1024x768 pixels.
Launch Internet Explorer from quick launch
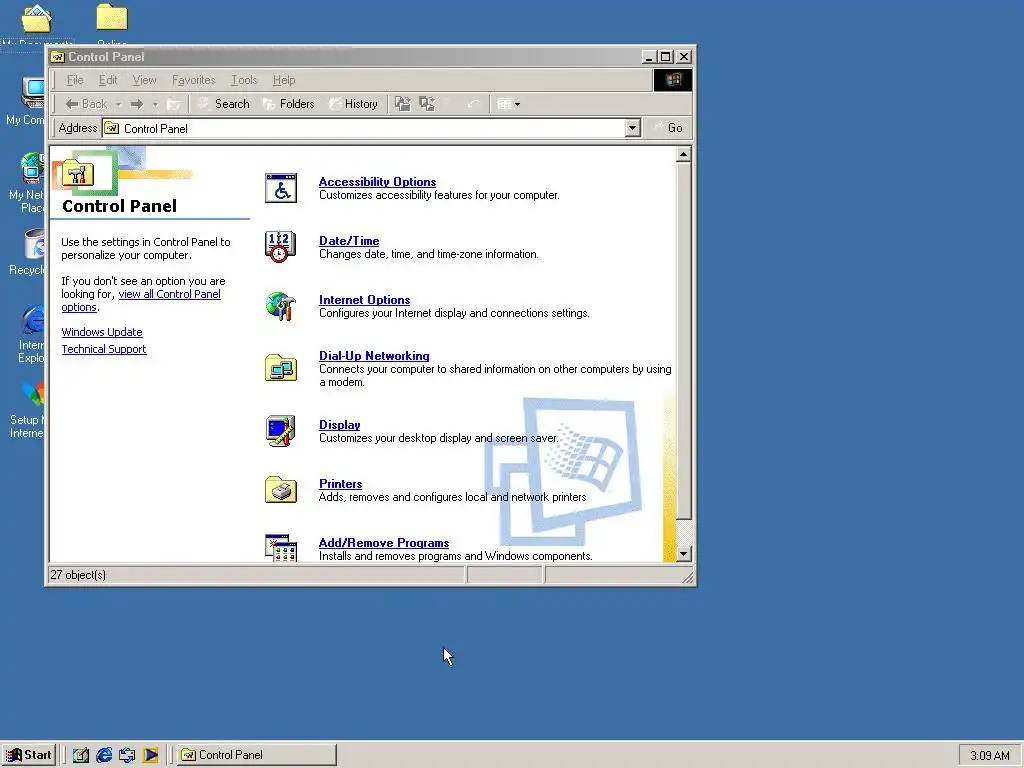point(104,755)
